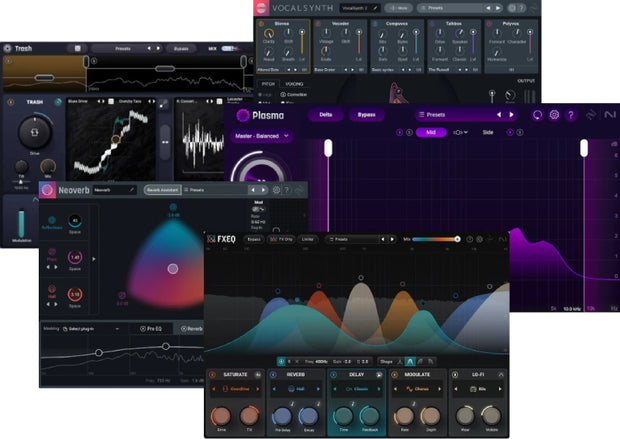Click FXEQ undo history icon
Viewport: 620px width, 439px height.
(x=469, y=239)
